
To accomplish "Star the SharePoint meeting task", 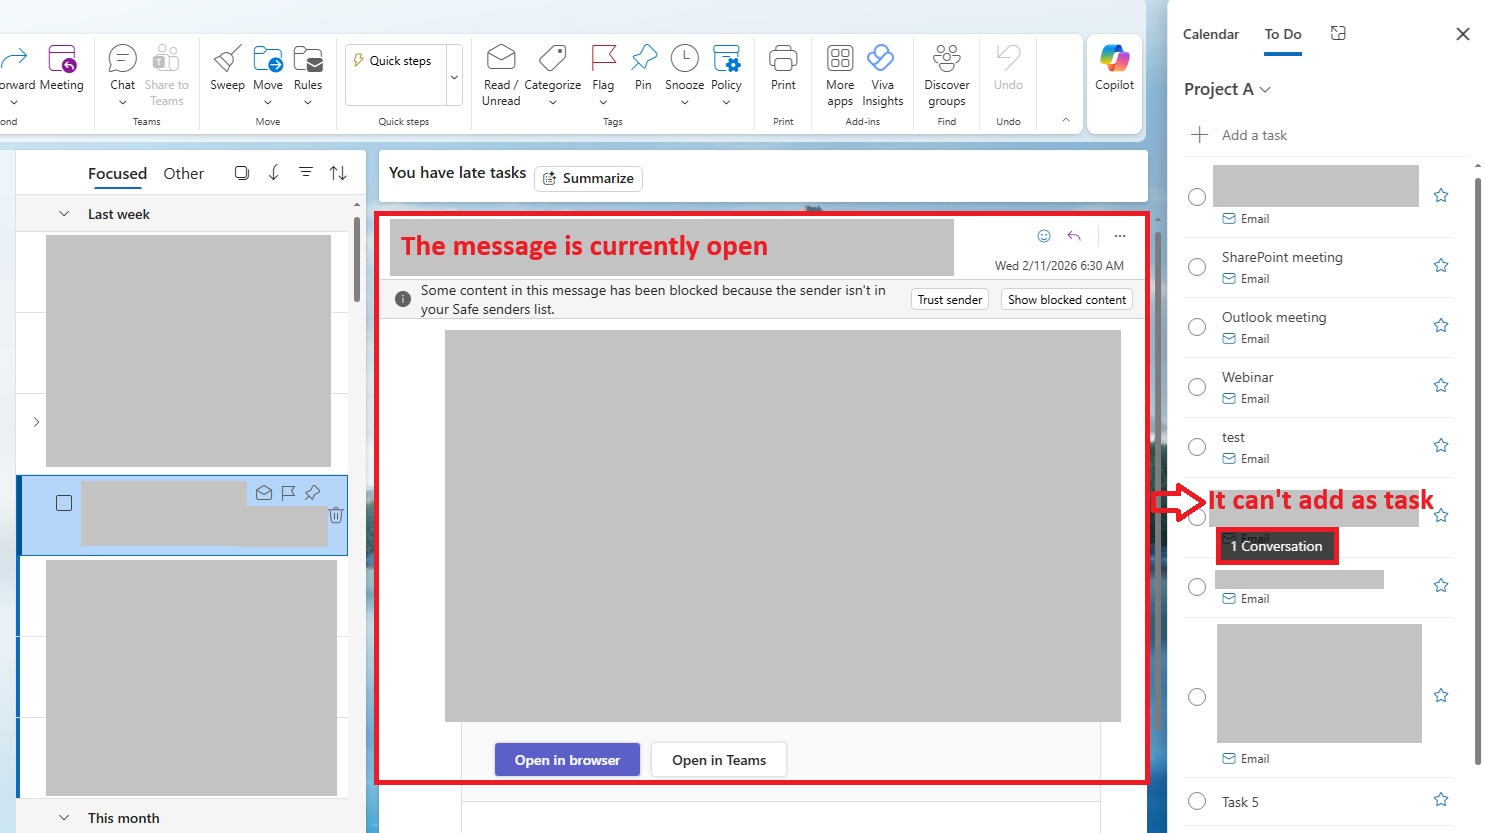I will click(x=1441, y=265).
